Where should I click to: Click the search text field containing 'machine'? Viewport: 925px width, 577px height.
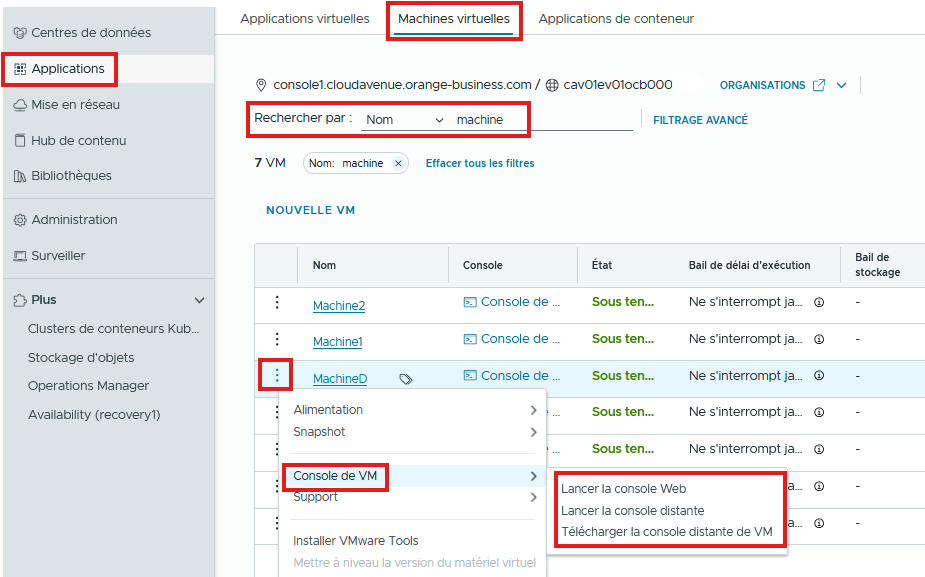[540, 120]
